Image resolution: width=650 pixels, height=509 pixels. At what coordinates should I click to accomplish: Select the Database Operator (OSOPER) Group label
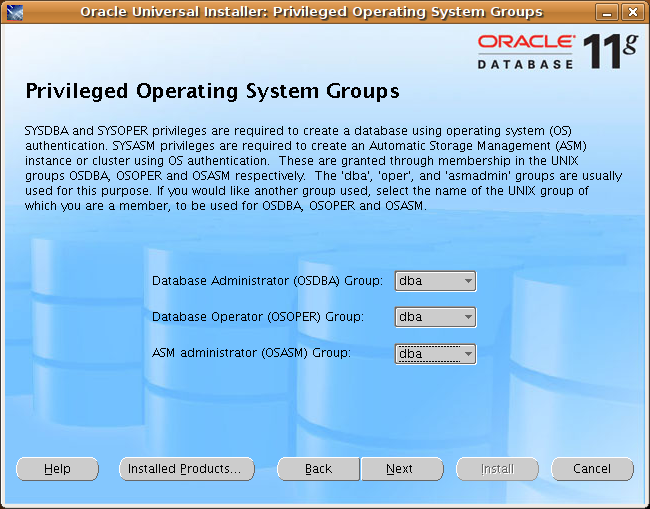click(258, 317)
